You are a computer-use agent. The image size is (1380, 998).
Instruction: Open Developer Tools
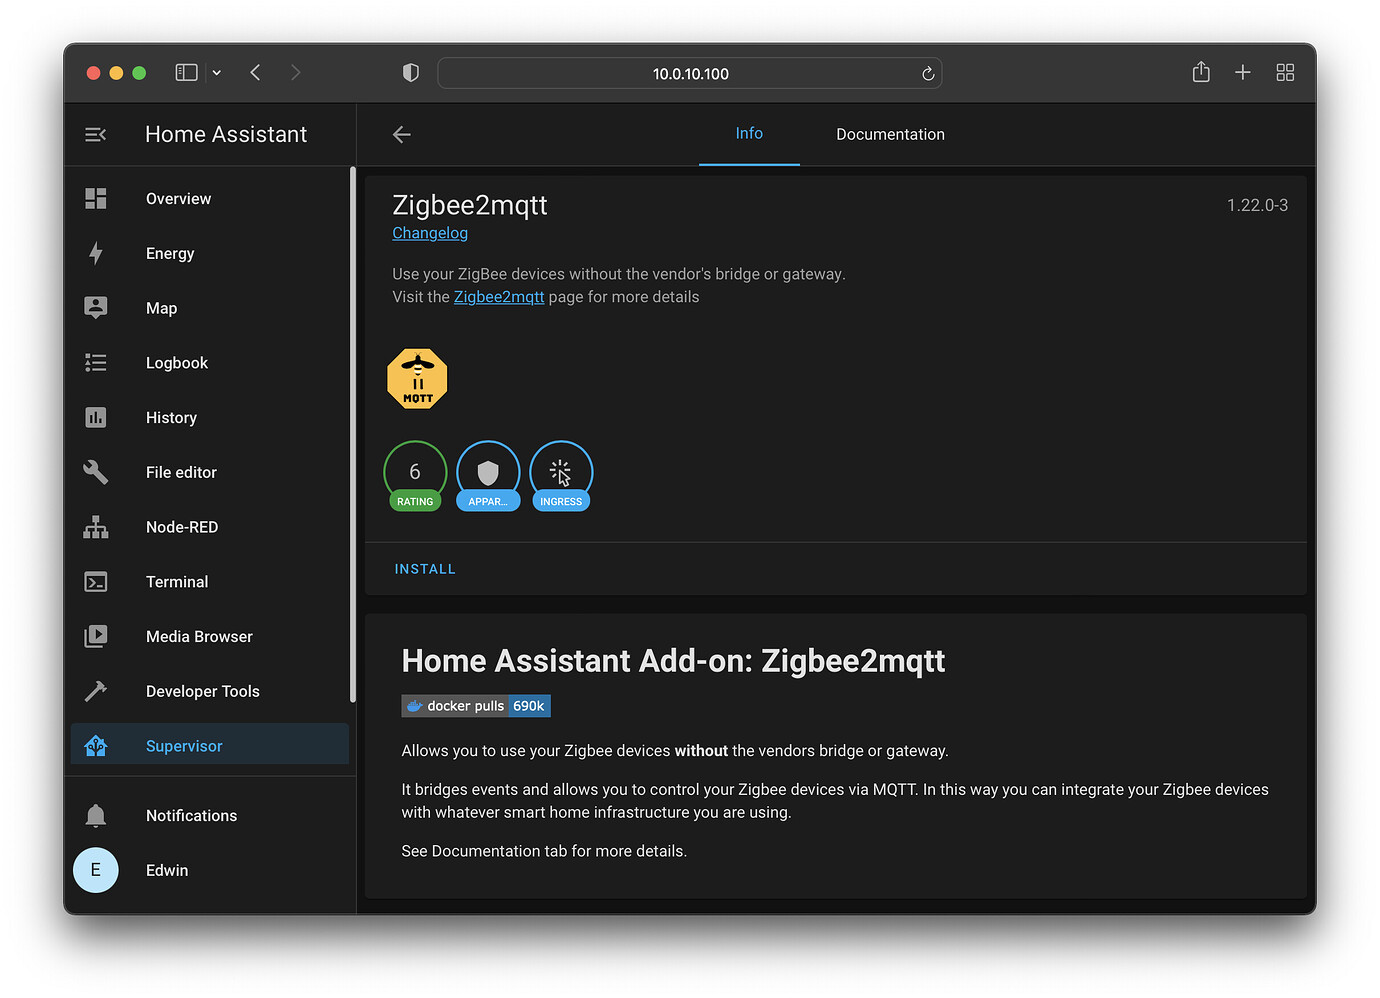point(202,691)
